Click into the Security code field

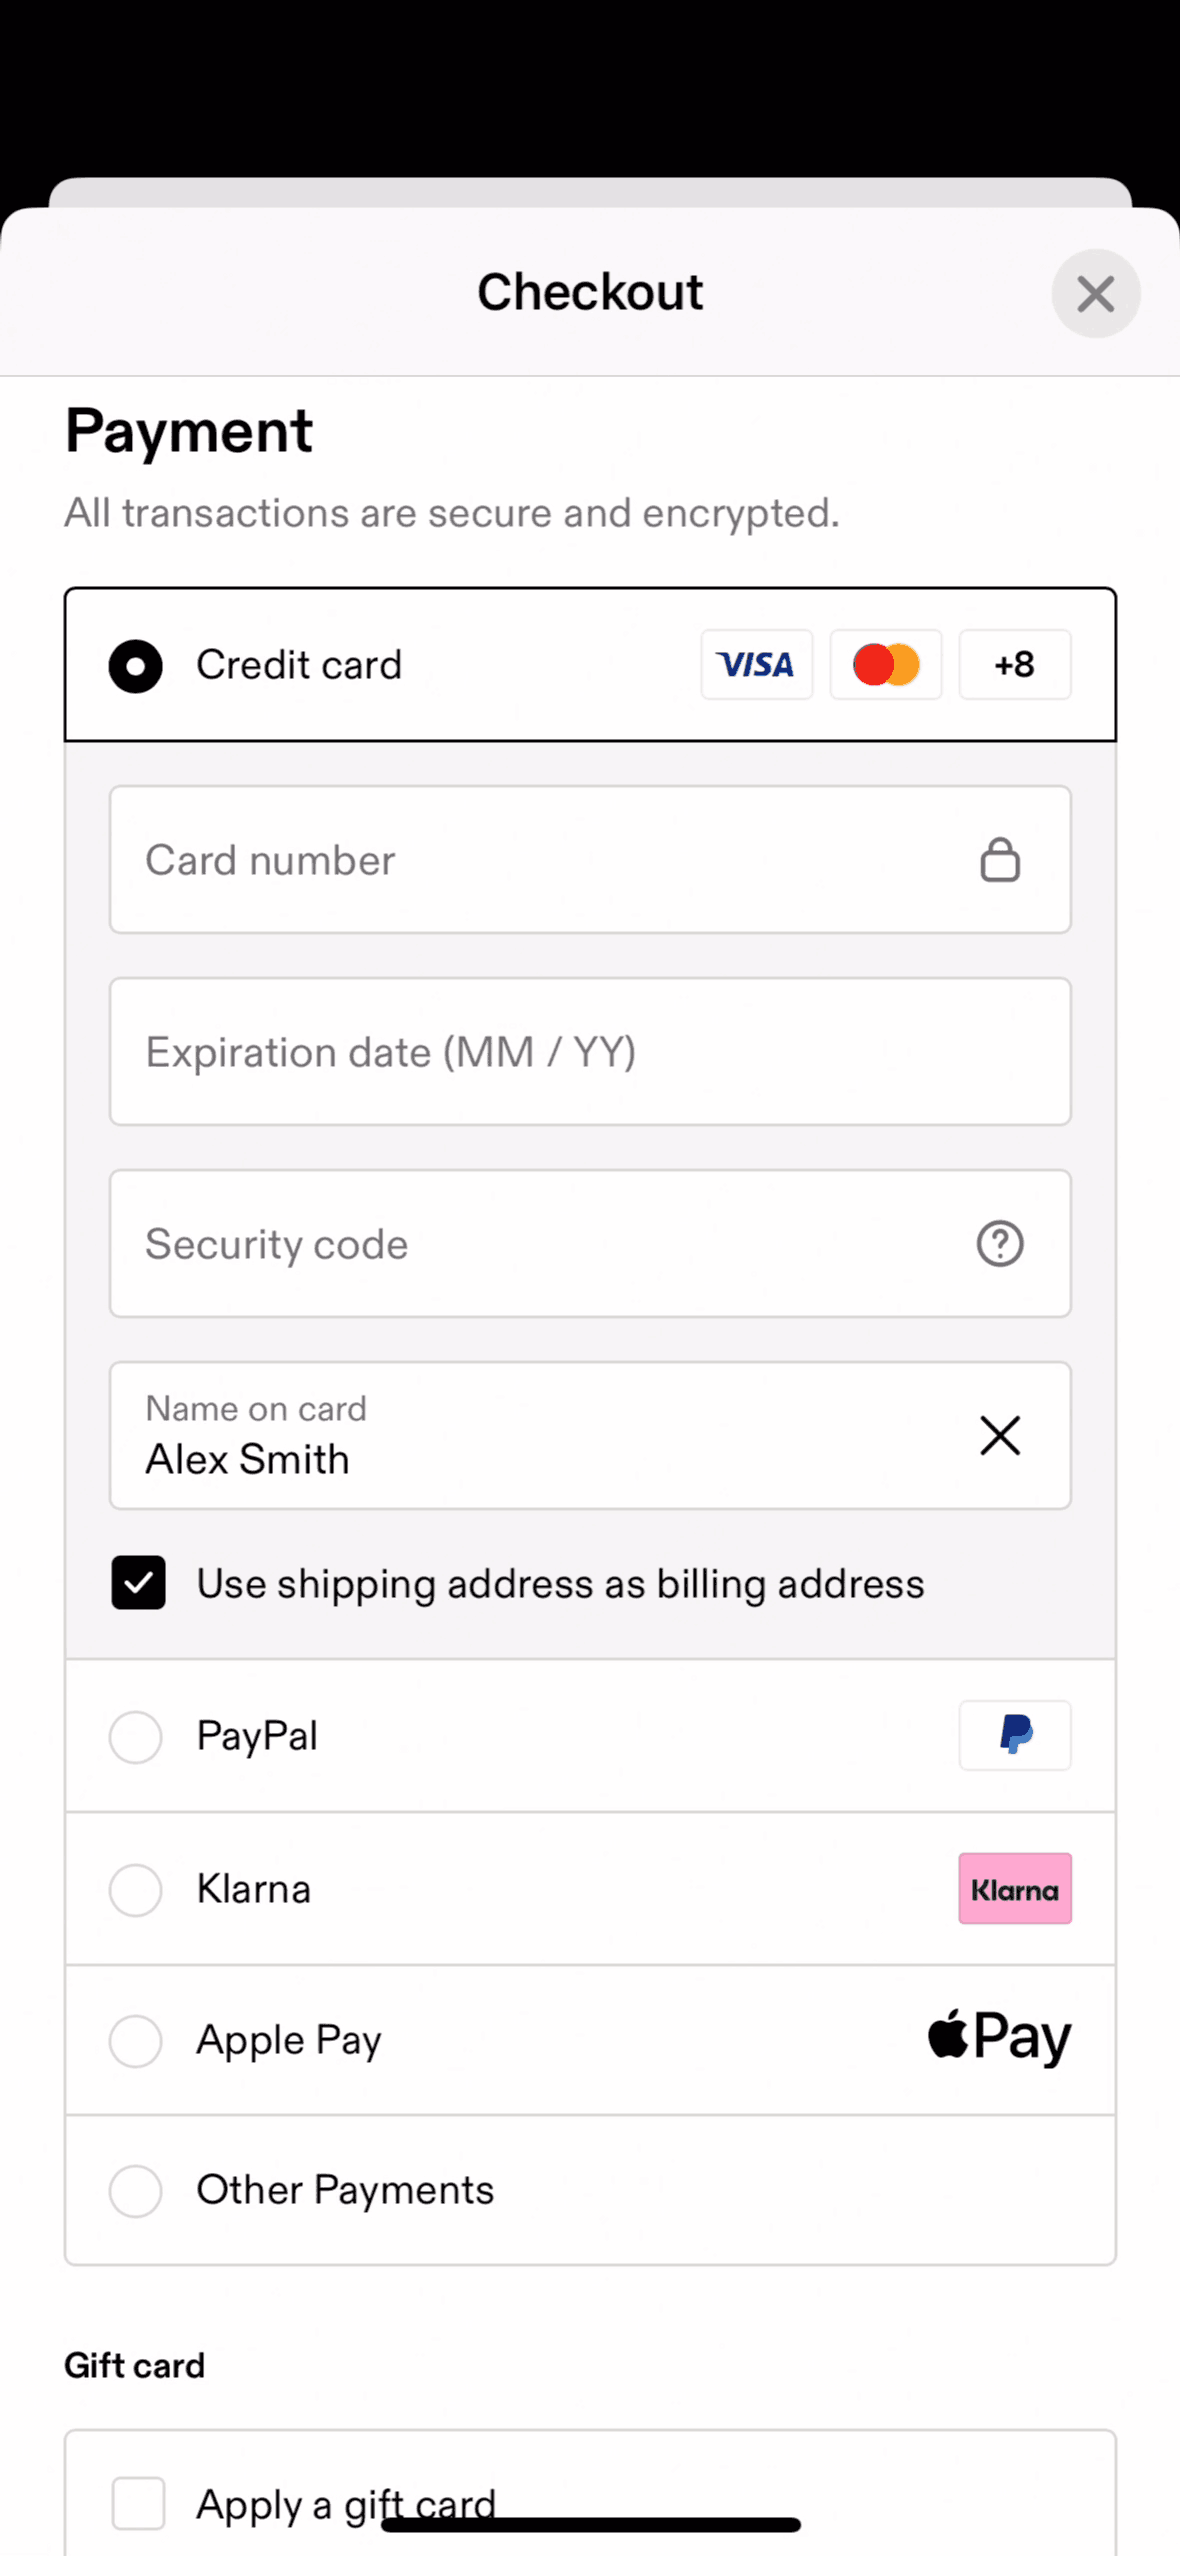point(540,1244)
